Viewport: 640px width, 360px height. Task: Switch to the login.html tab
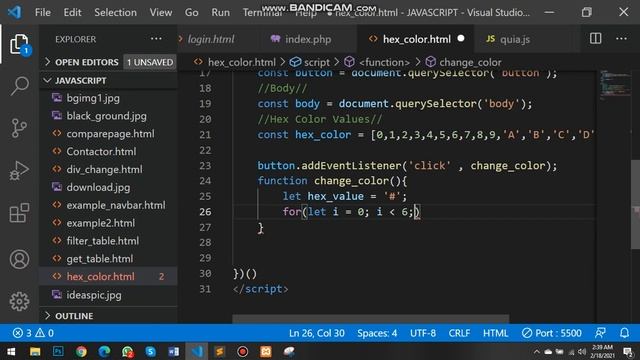tap(211, 39)
